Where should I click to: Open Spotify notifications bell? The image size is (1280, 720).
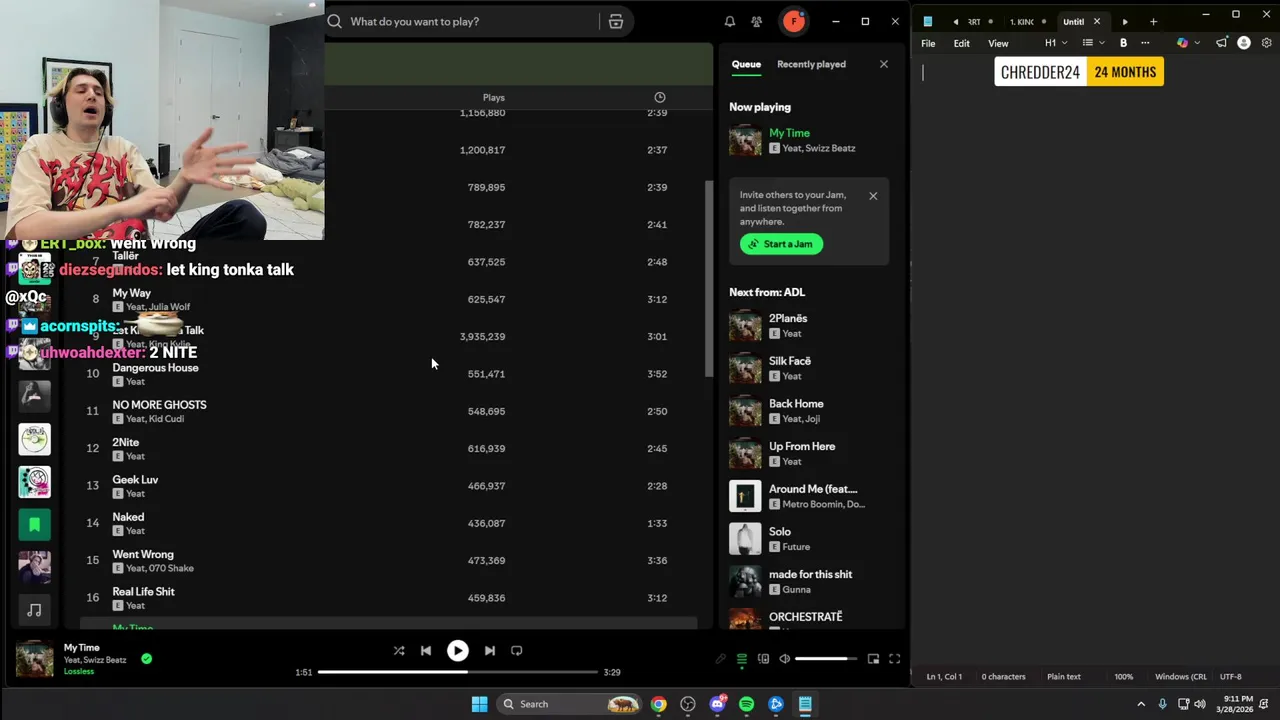730,21
